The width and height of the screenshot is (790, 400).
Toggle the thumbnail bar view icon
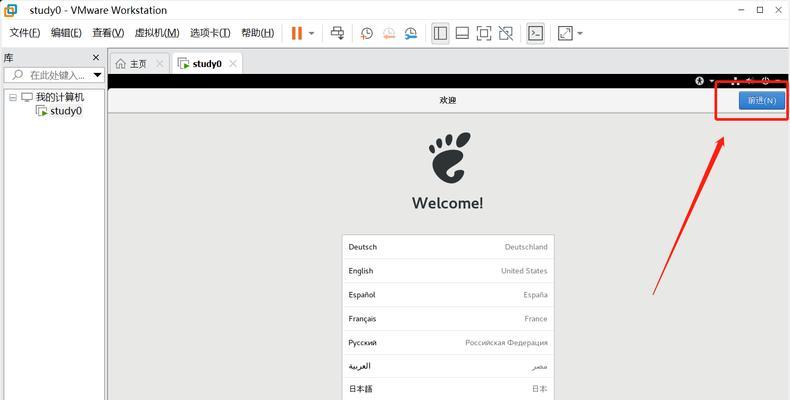[x=462, y=33]
